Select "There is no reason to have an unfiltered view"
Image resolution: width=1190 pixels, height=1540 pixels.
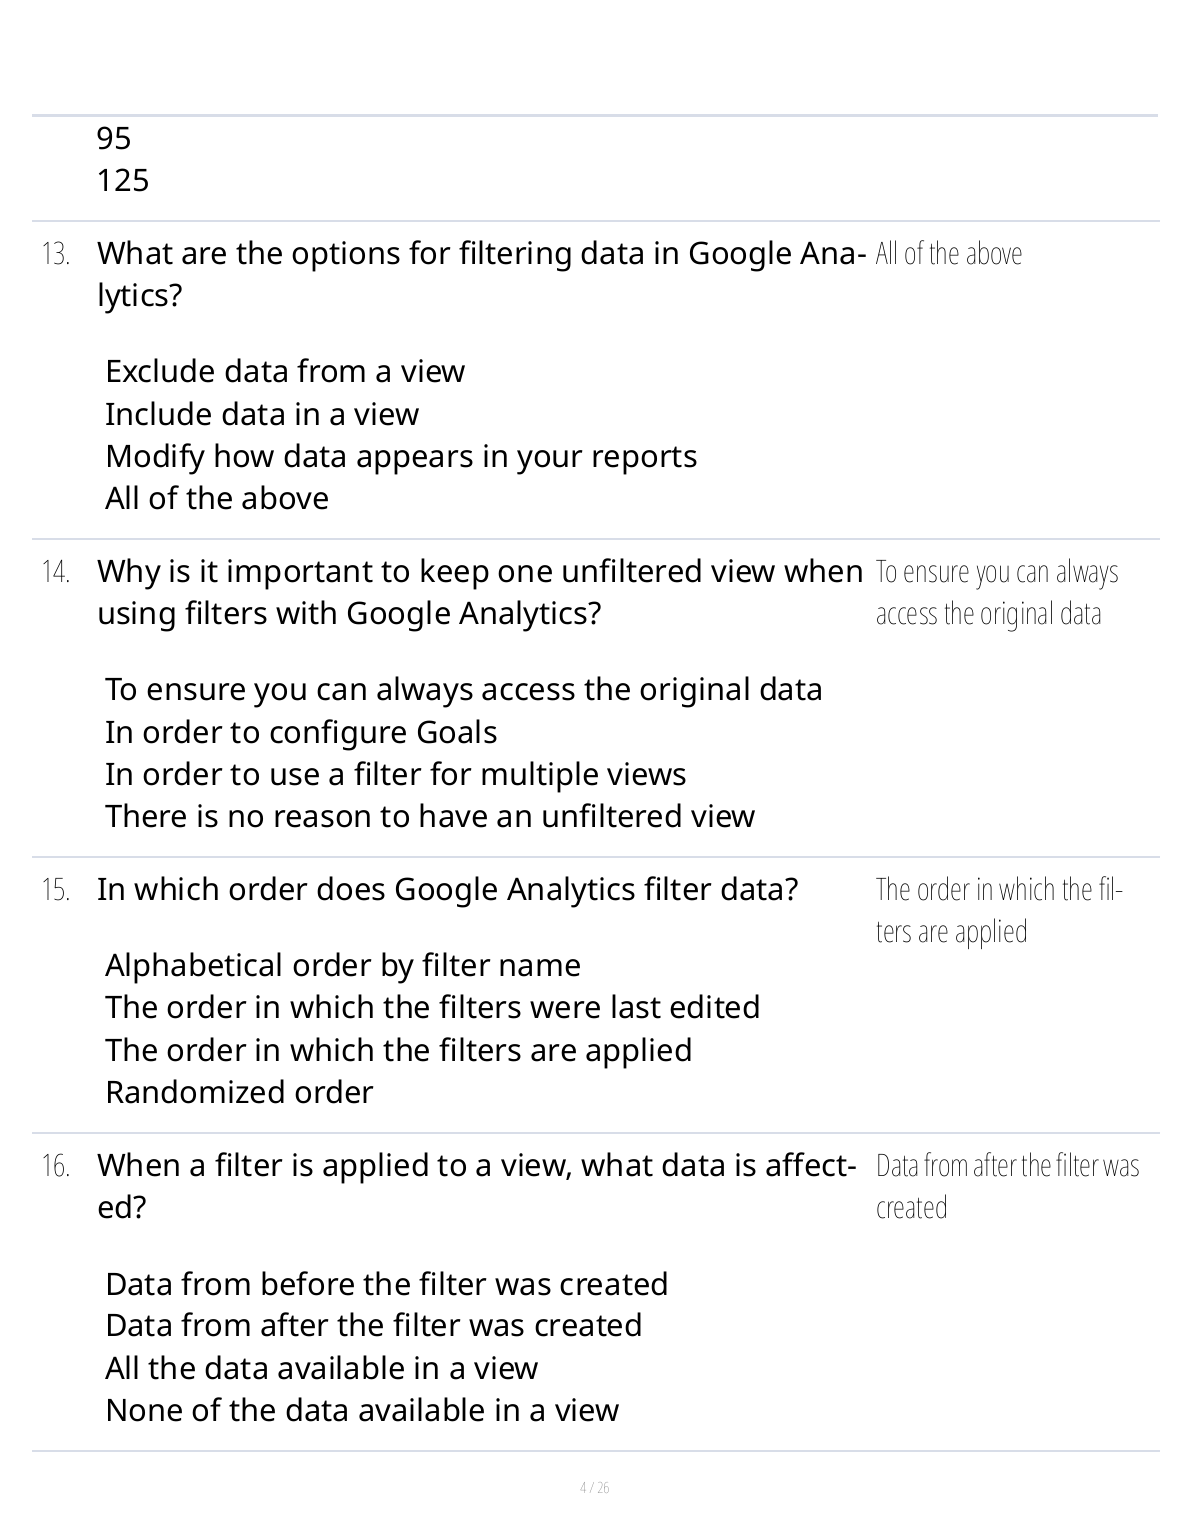[430, 816]
